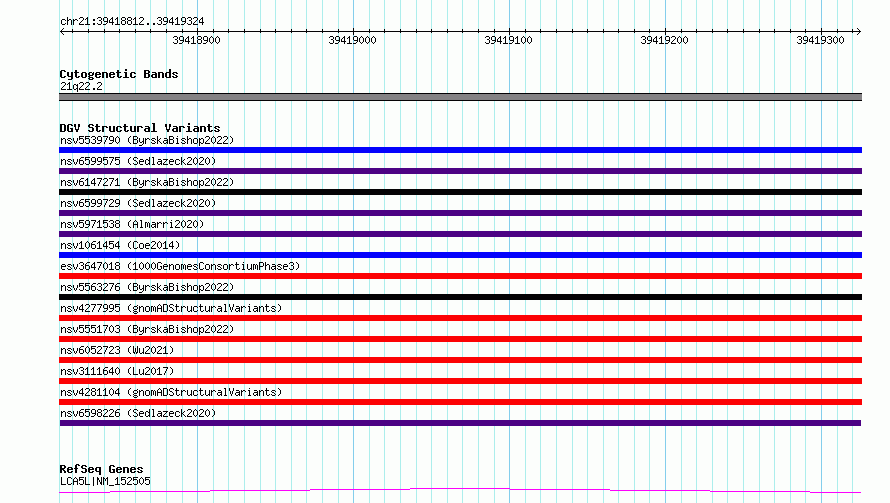The width and height of the screenshot is (890, 503).
Task: Open variant nsv4281104 (gnomADStructuralVariants) label
Action: [171, 392]
